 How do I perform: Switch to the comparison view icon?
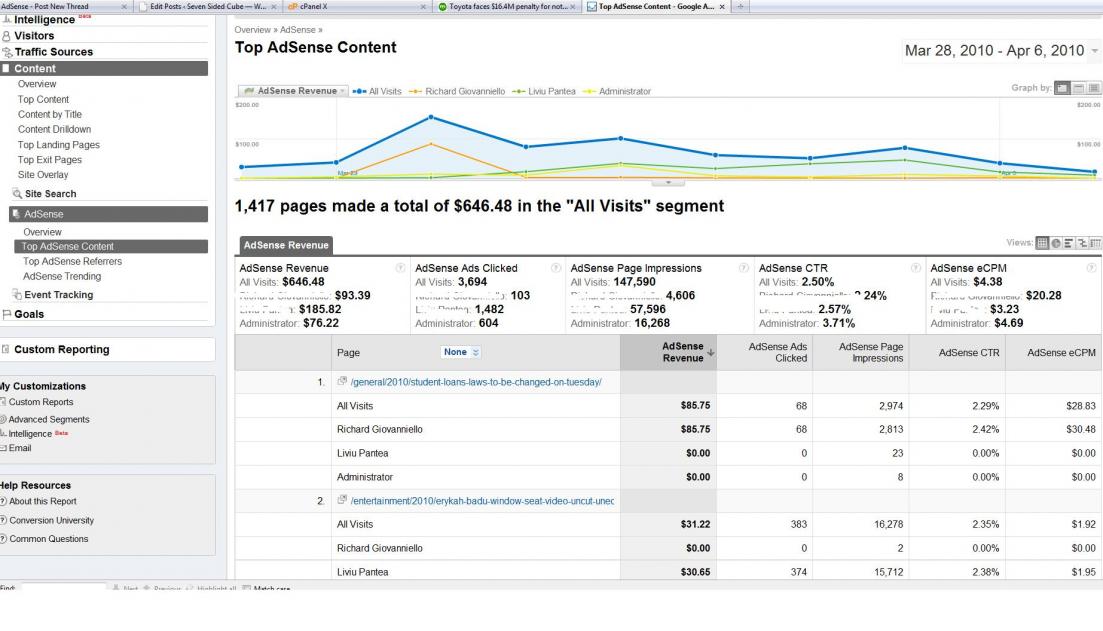coord(1082,243)
